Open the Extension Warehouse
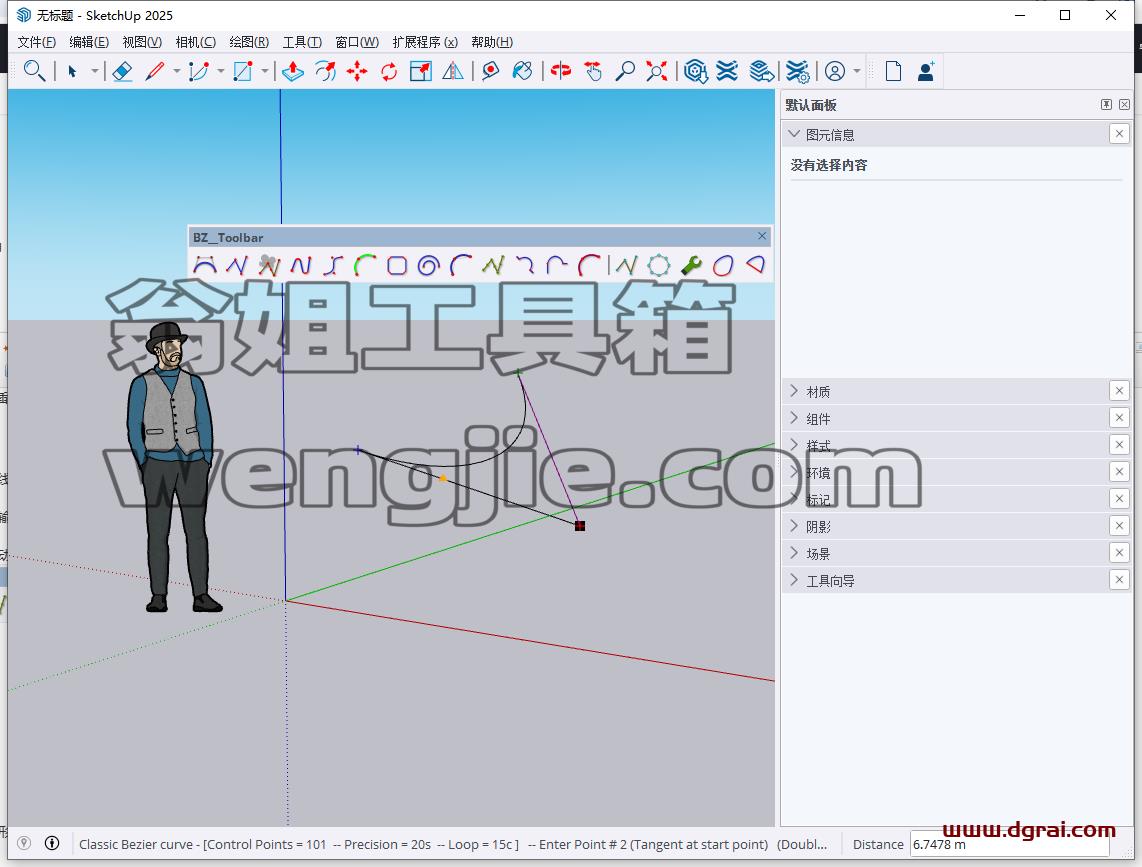The image size is (1142, 867). pos(727,71)
